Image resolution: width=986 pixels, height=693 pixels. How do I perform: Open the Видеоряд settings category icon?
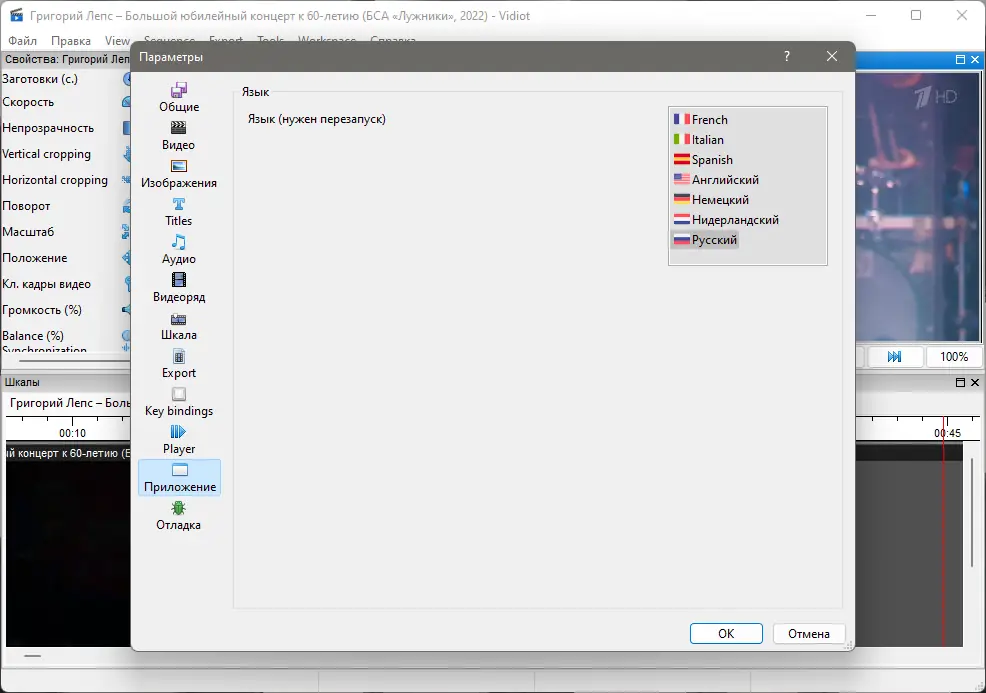pos(179,287)
